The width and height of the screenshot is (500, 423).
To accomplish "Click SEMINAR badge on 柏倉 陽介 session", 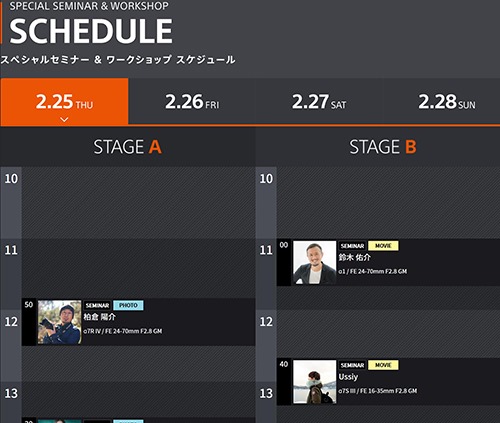I will [x=97, y=305].
